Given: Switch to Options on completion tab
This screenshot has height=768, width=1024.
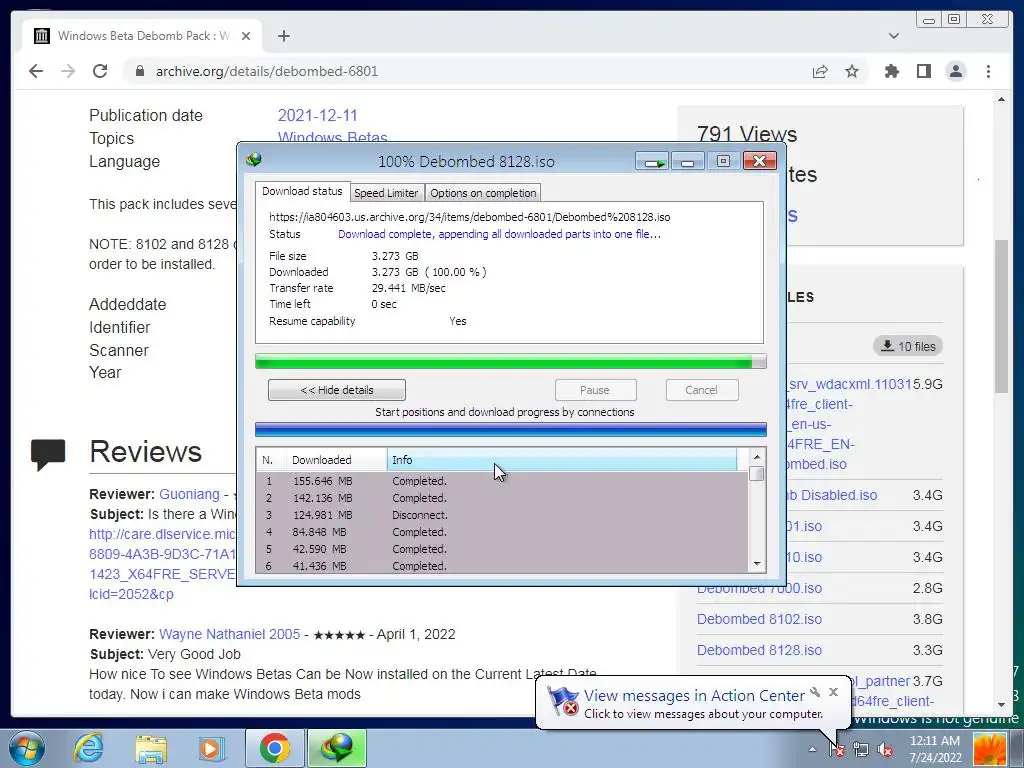Looking at the screenshot, I should [483, 193].
